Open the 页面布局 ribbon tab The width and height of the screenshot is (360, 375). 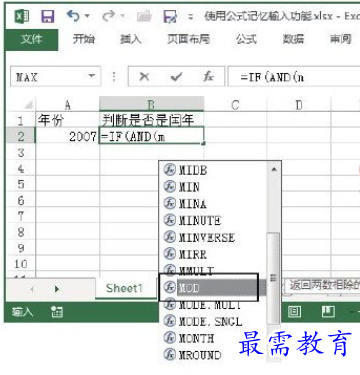(188, 39)
